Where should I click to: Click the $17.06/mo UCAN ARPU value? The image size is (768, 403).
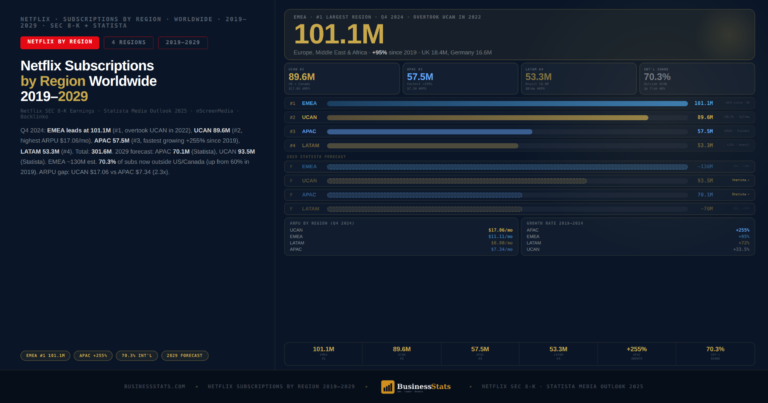[x=500, y=230]
